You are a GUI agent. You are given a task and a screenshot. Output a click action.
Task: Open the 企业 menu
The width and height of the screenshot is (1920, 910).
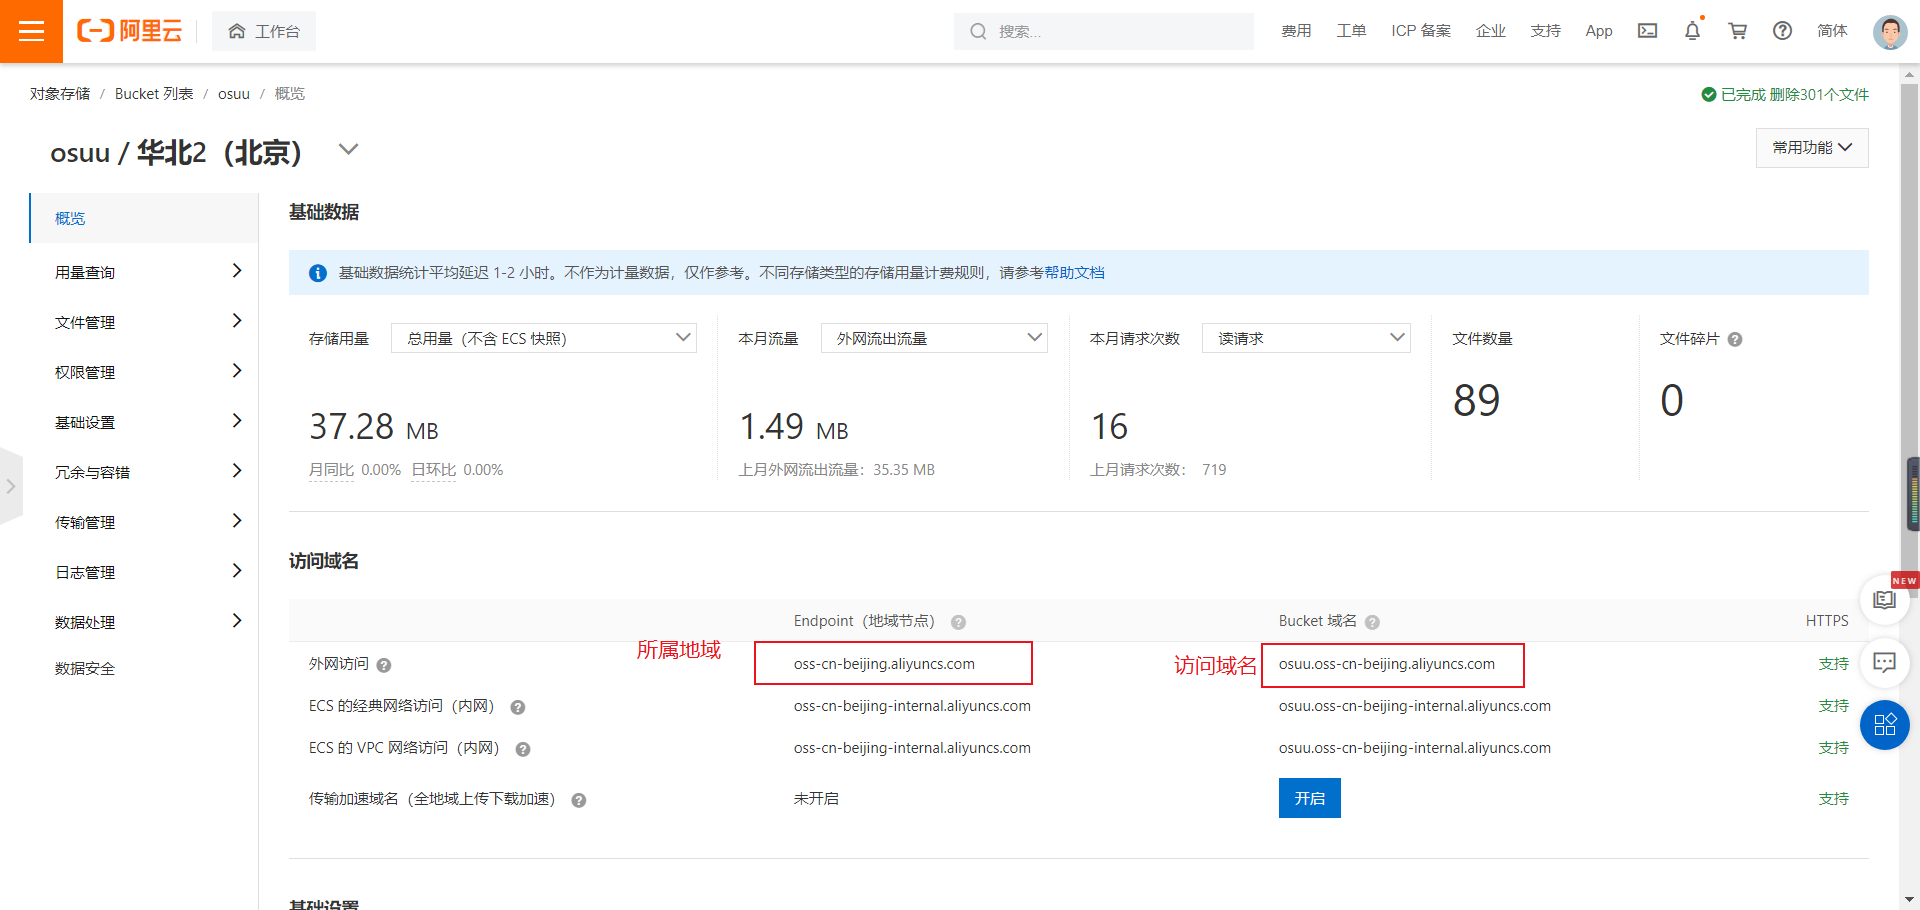pyautogui.click(x=1491, y=31)
